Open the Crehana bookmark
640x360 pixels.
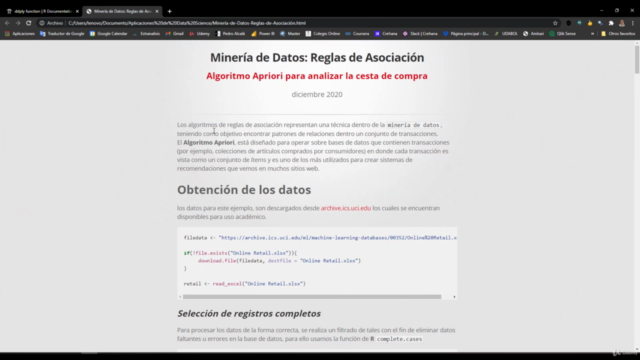386,34
